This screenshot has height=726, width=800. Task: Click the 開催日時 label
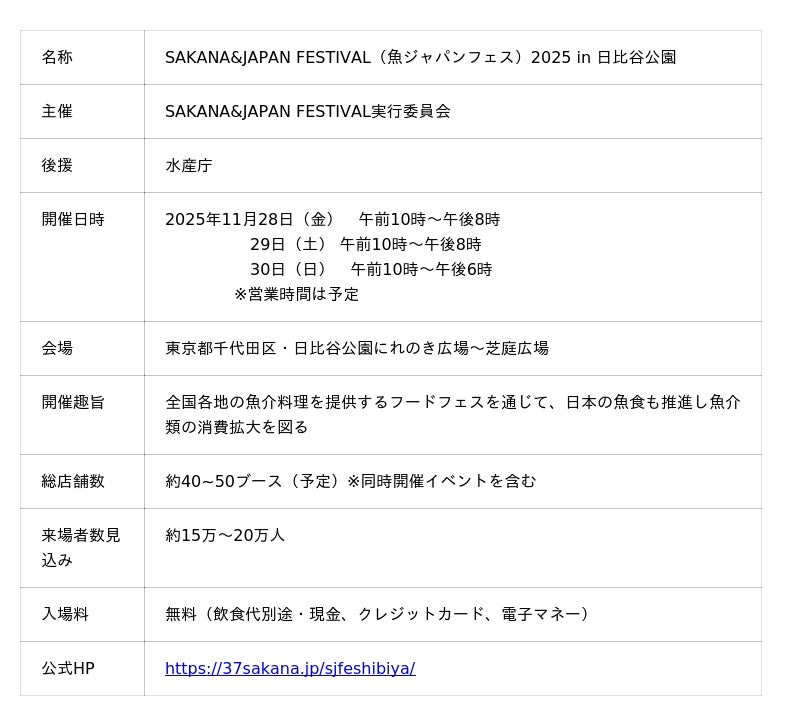73,219
